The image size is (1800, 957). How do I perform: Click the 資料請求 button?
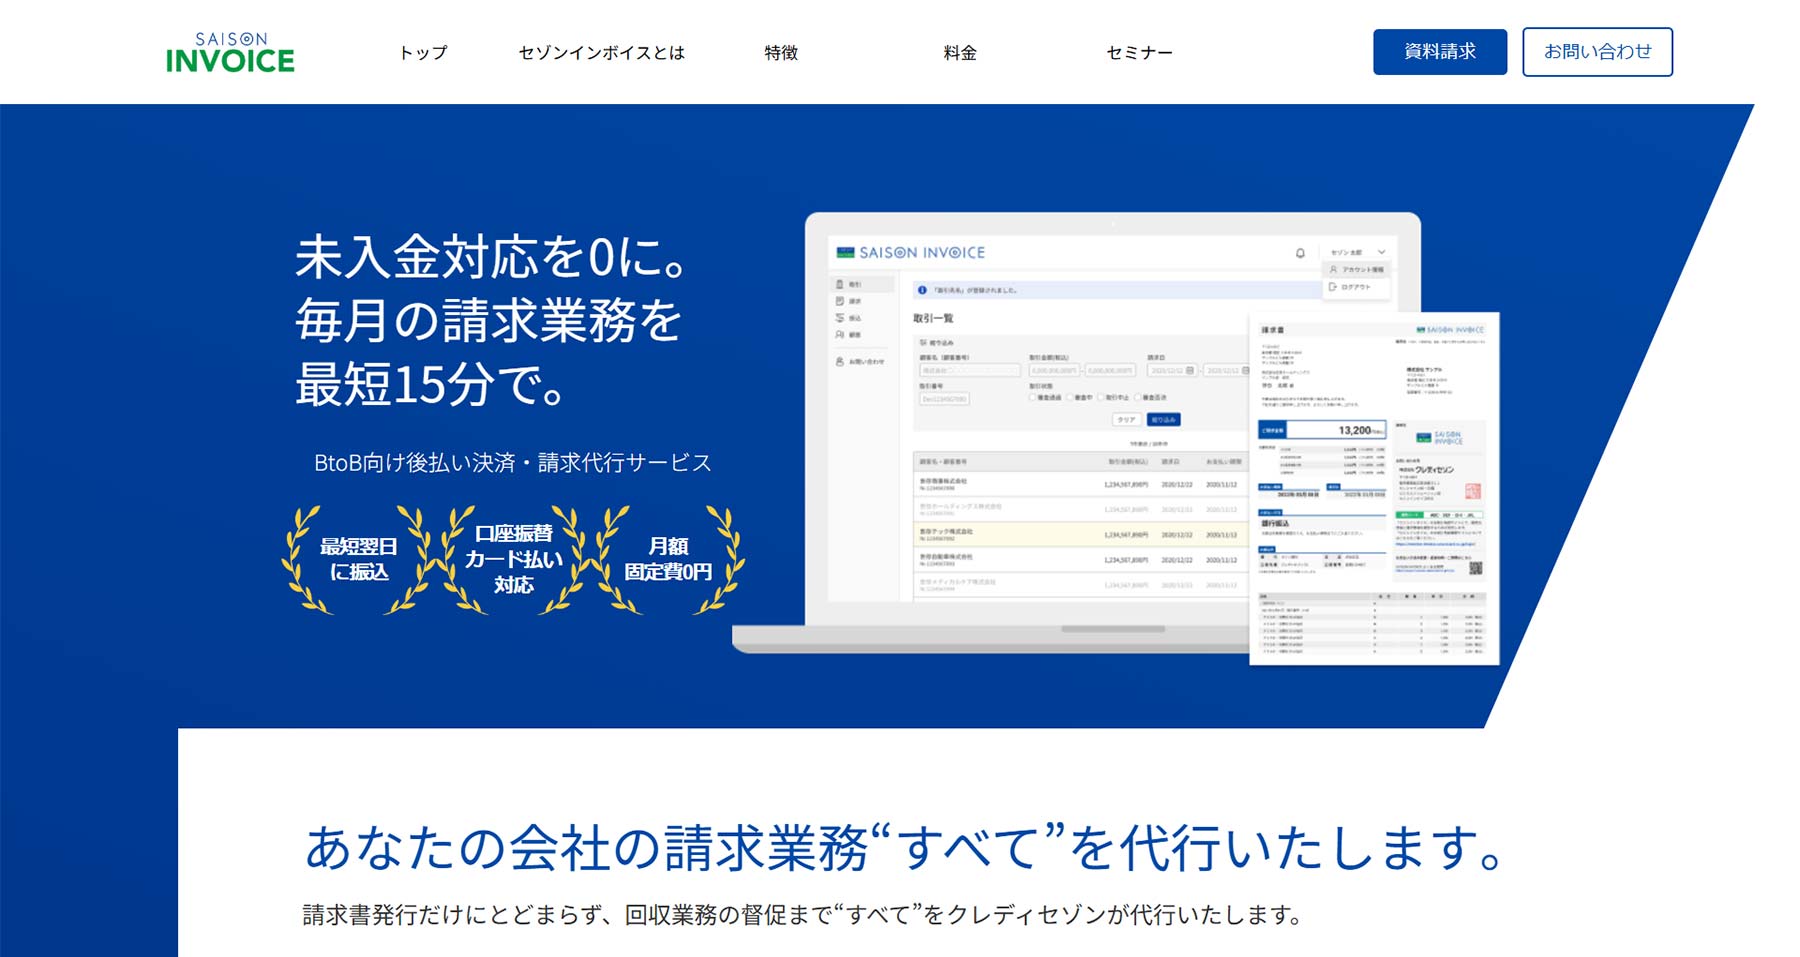click(x=1440, y=52)
